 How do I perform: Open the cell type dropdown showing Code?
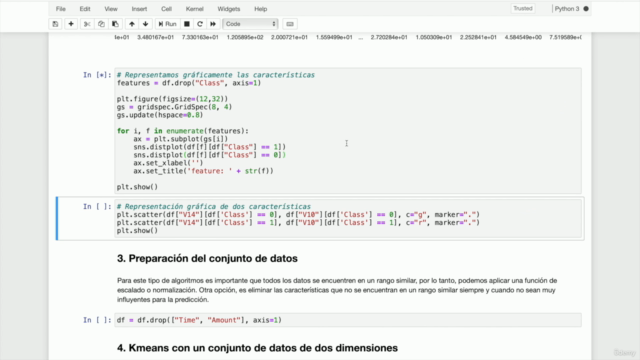tap(250, 24)
